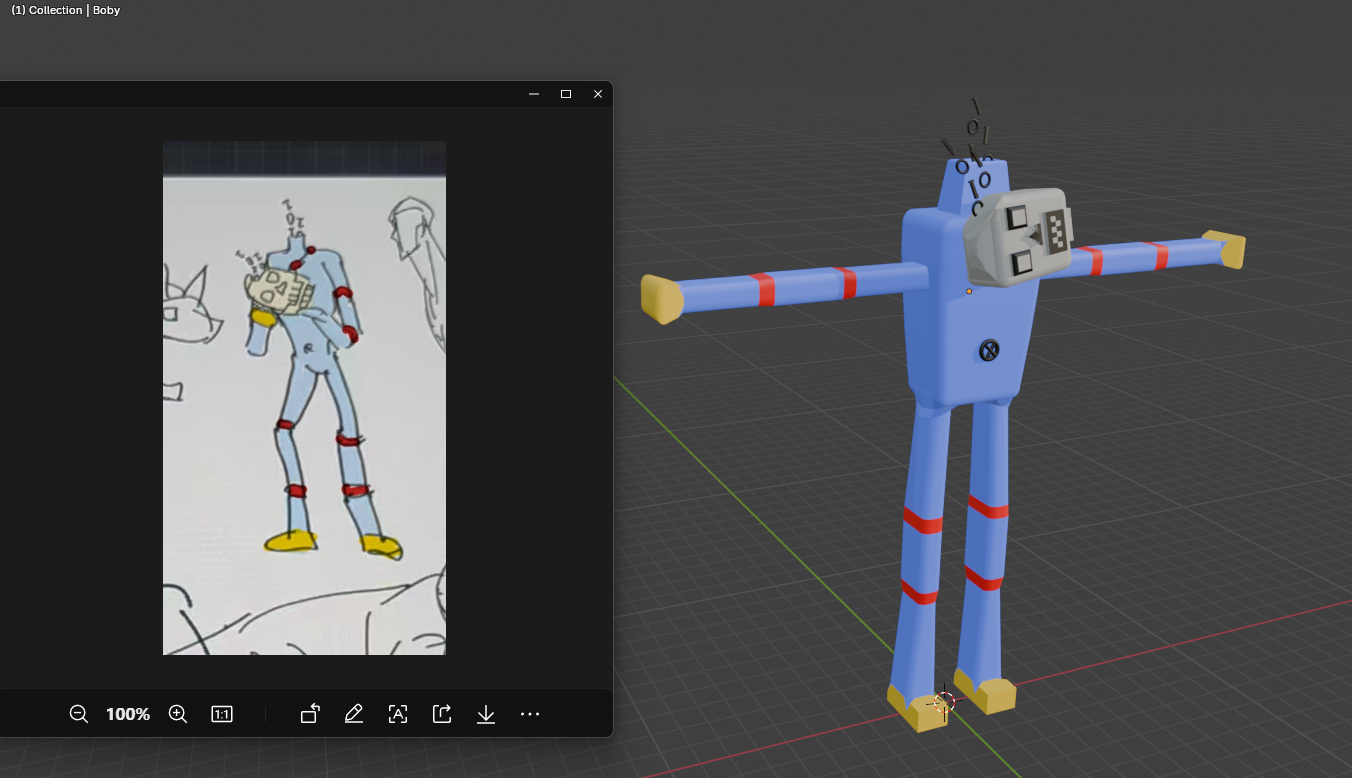Activate text recognition scan icon
The image size is (1352, 778).
[x=398, y=714]
